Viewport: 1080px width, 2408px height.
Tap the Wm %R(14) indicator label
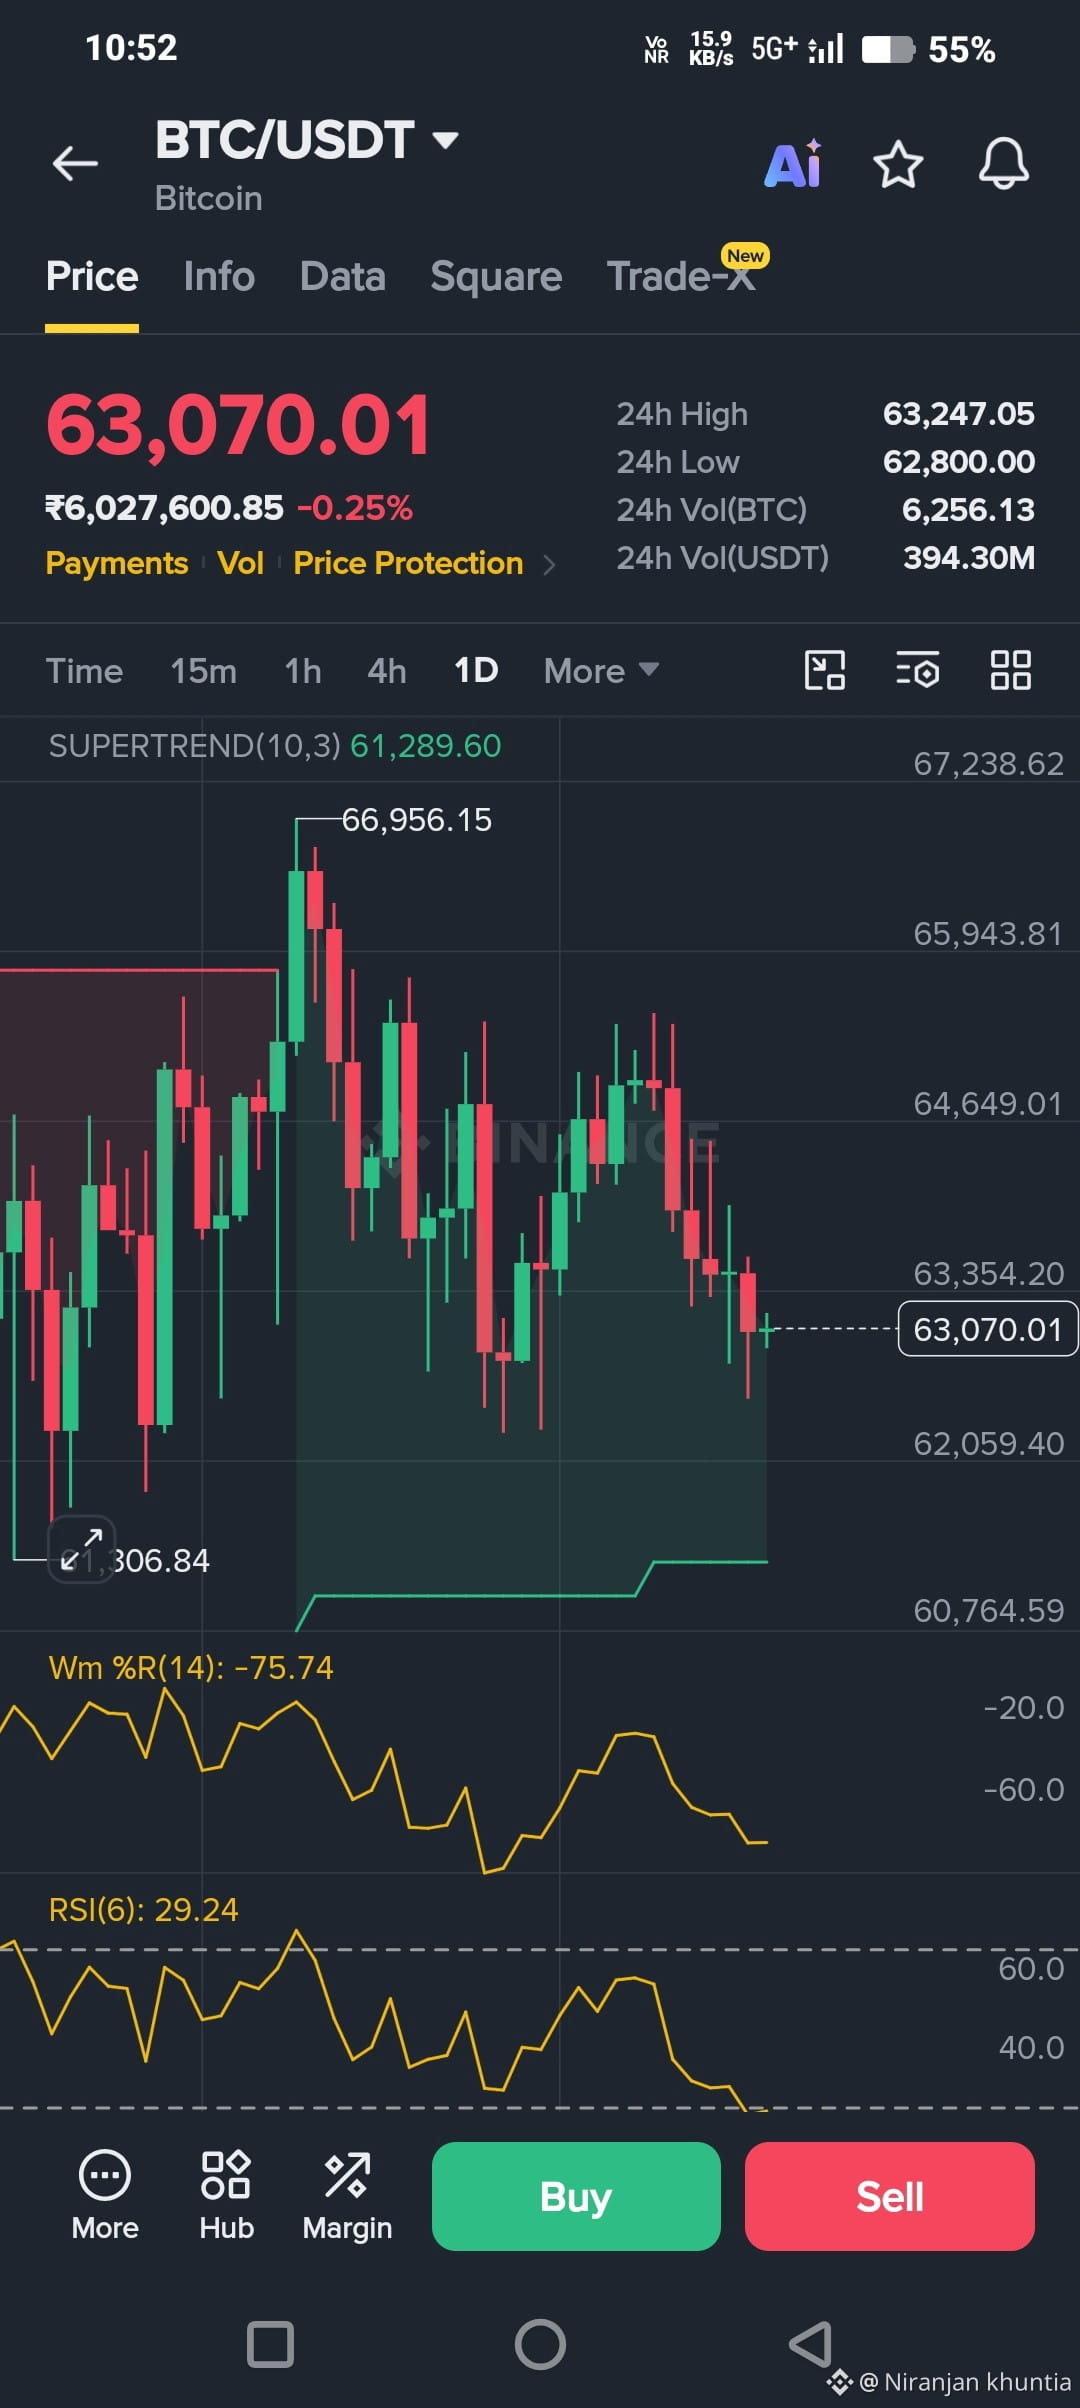(191, 1668)
